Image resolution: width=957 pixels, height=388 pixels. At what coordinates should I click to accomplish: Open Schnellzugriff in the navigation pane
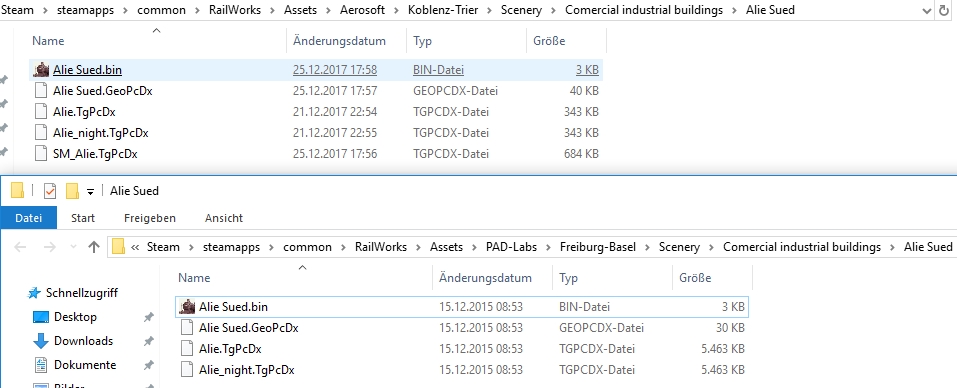(x=82, y=293)
